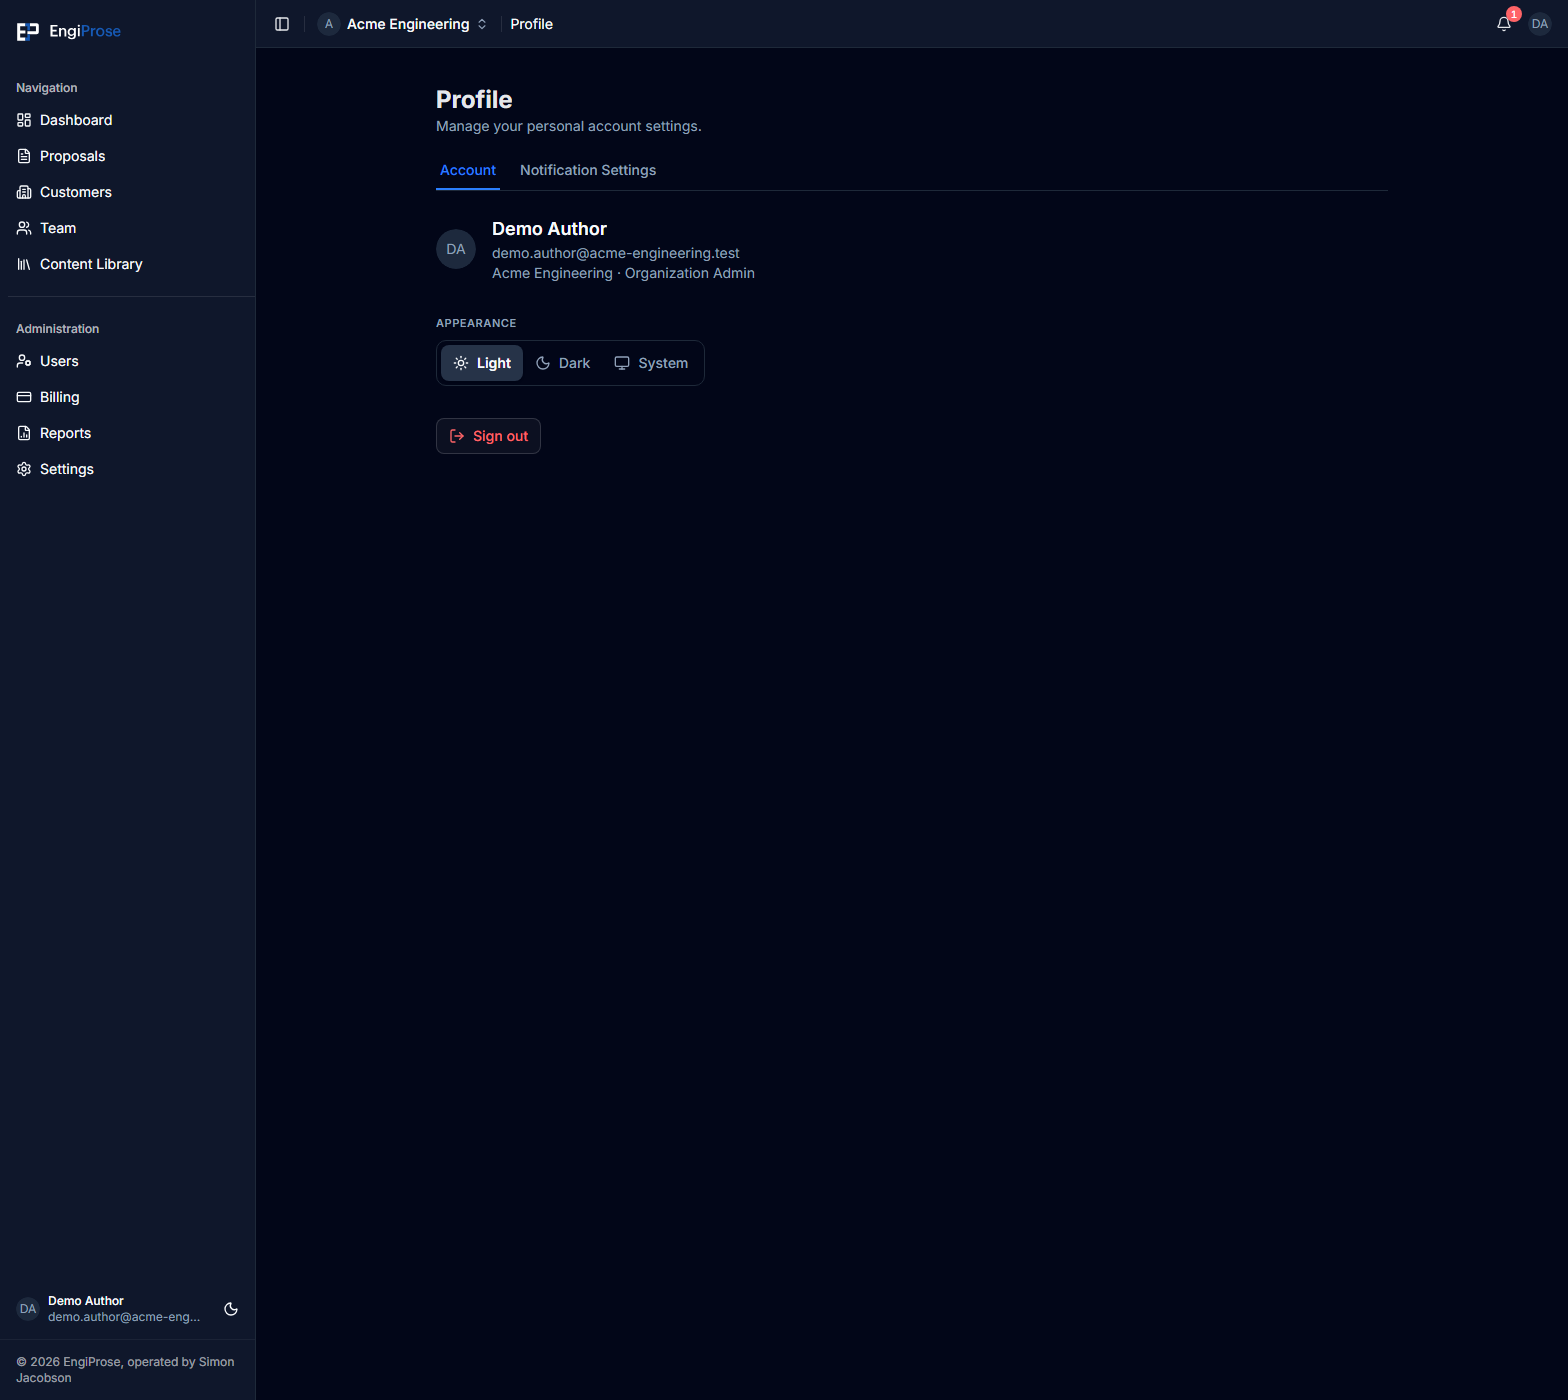This screenshot has width=1568, height=1400.
Task: Open Demo Author user menu in sidebar
Action: point(110,1309)
